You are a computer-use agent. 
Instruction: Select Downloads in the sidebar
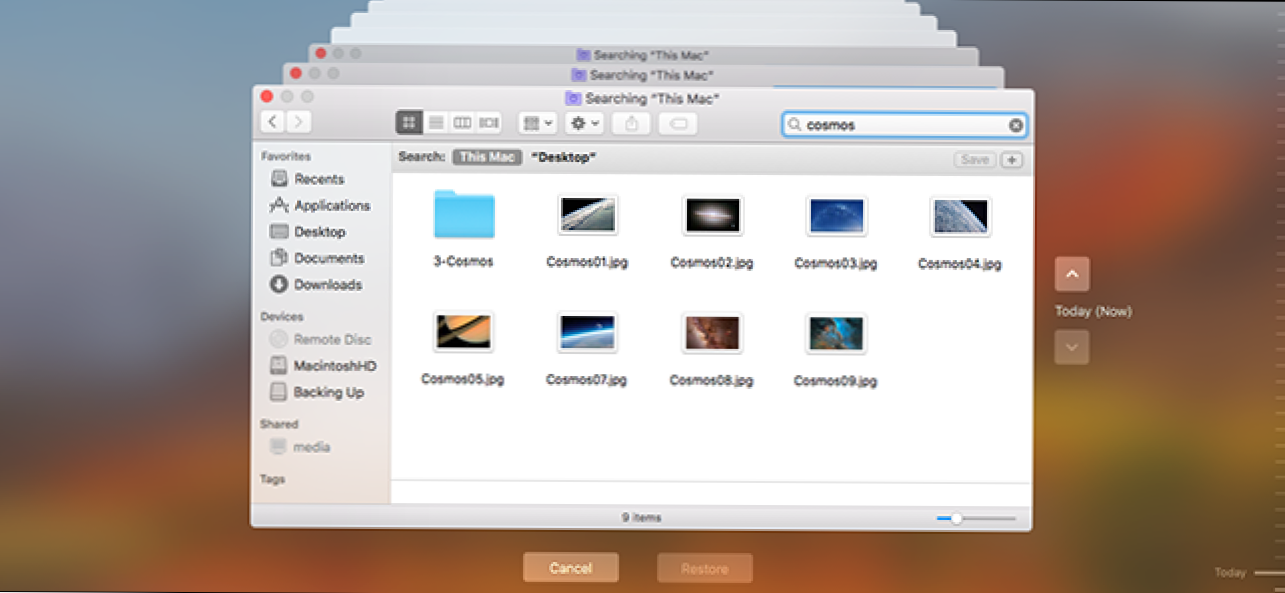tap(327, 285)
